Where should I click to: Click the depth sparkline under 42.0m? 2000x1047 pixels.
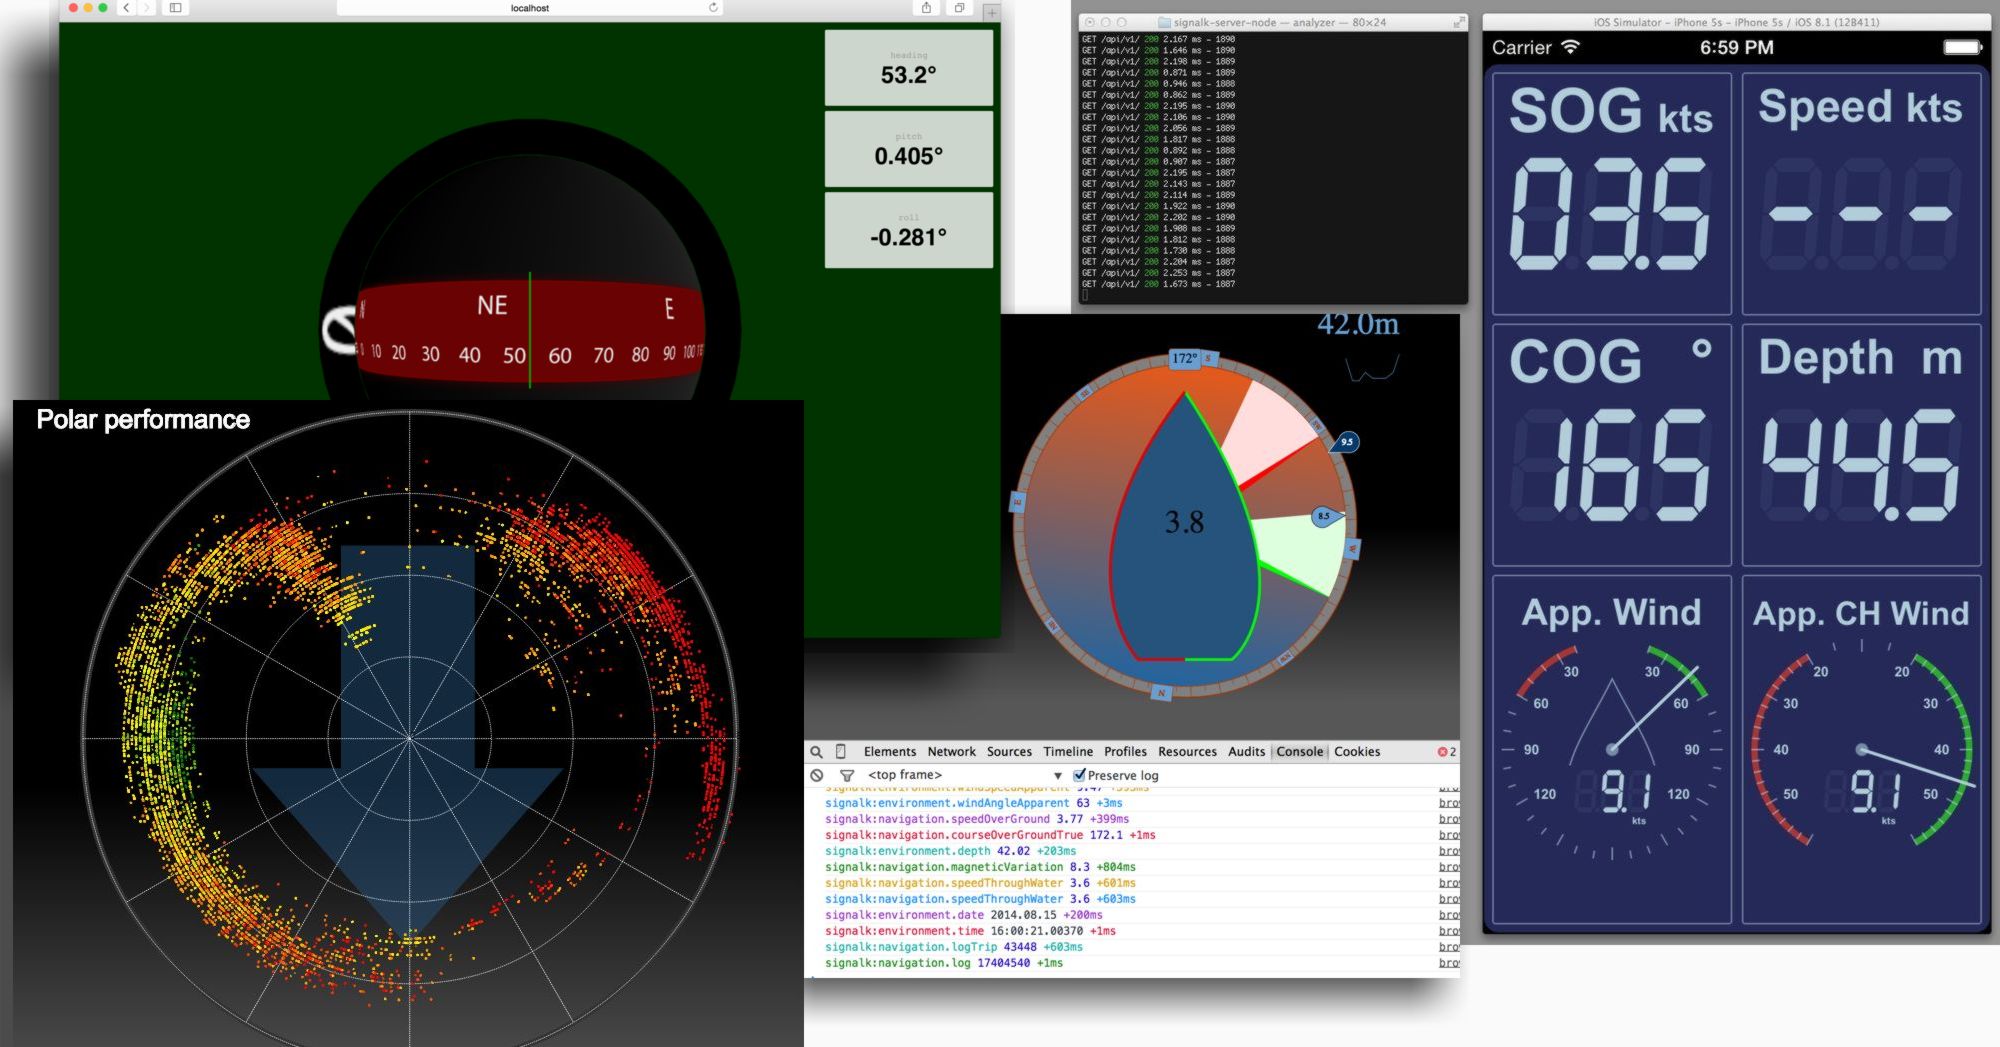tap(1372, 368)
